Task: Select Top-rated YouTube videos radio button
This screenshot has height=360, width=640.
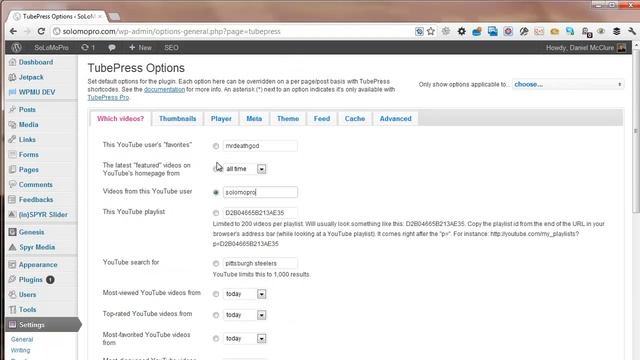Action: click(x=216, y=315)
